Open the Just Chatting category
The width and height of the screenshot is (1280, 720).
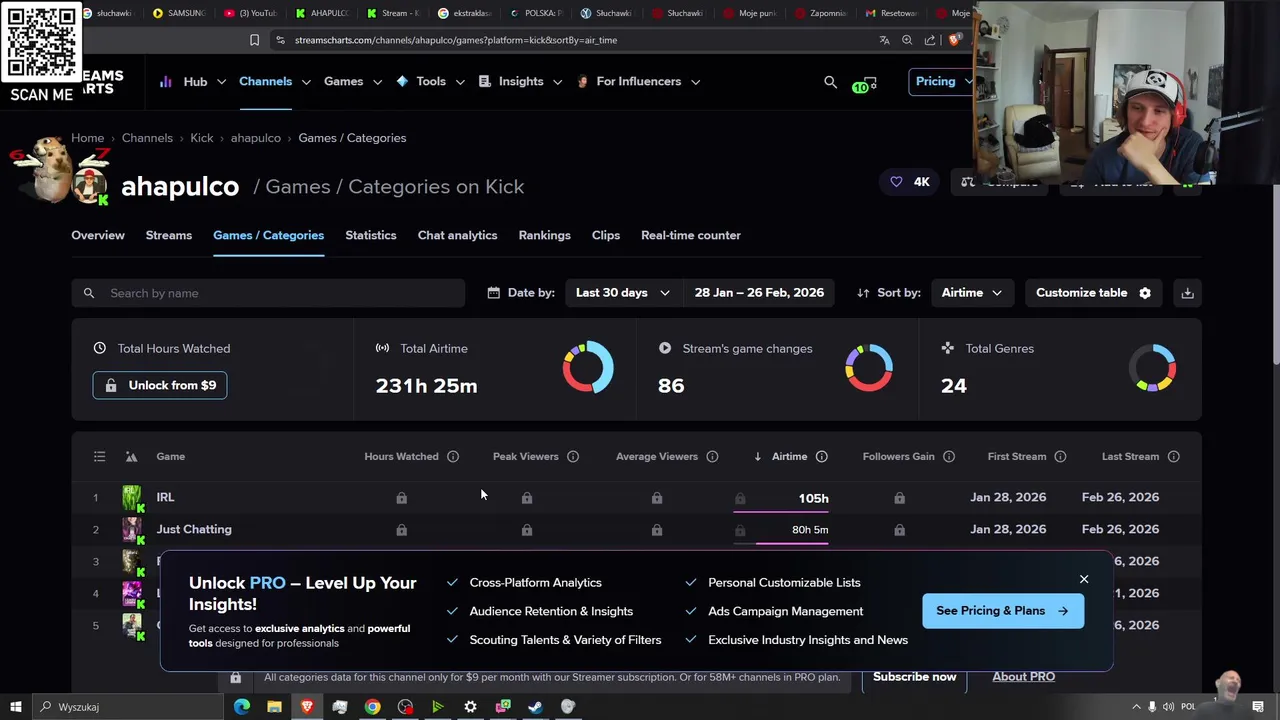coord(194,529)
